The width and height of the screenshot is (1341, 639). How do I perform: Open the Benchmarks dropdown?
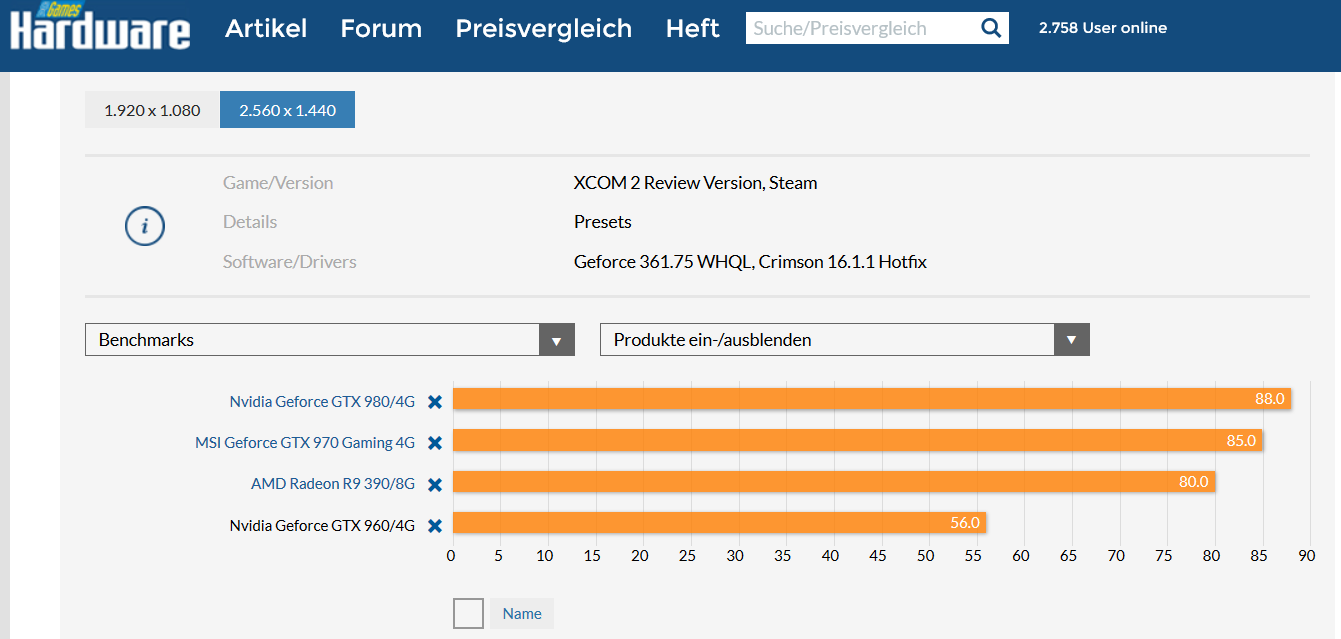coord(330,340)
